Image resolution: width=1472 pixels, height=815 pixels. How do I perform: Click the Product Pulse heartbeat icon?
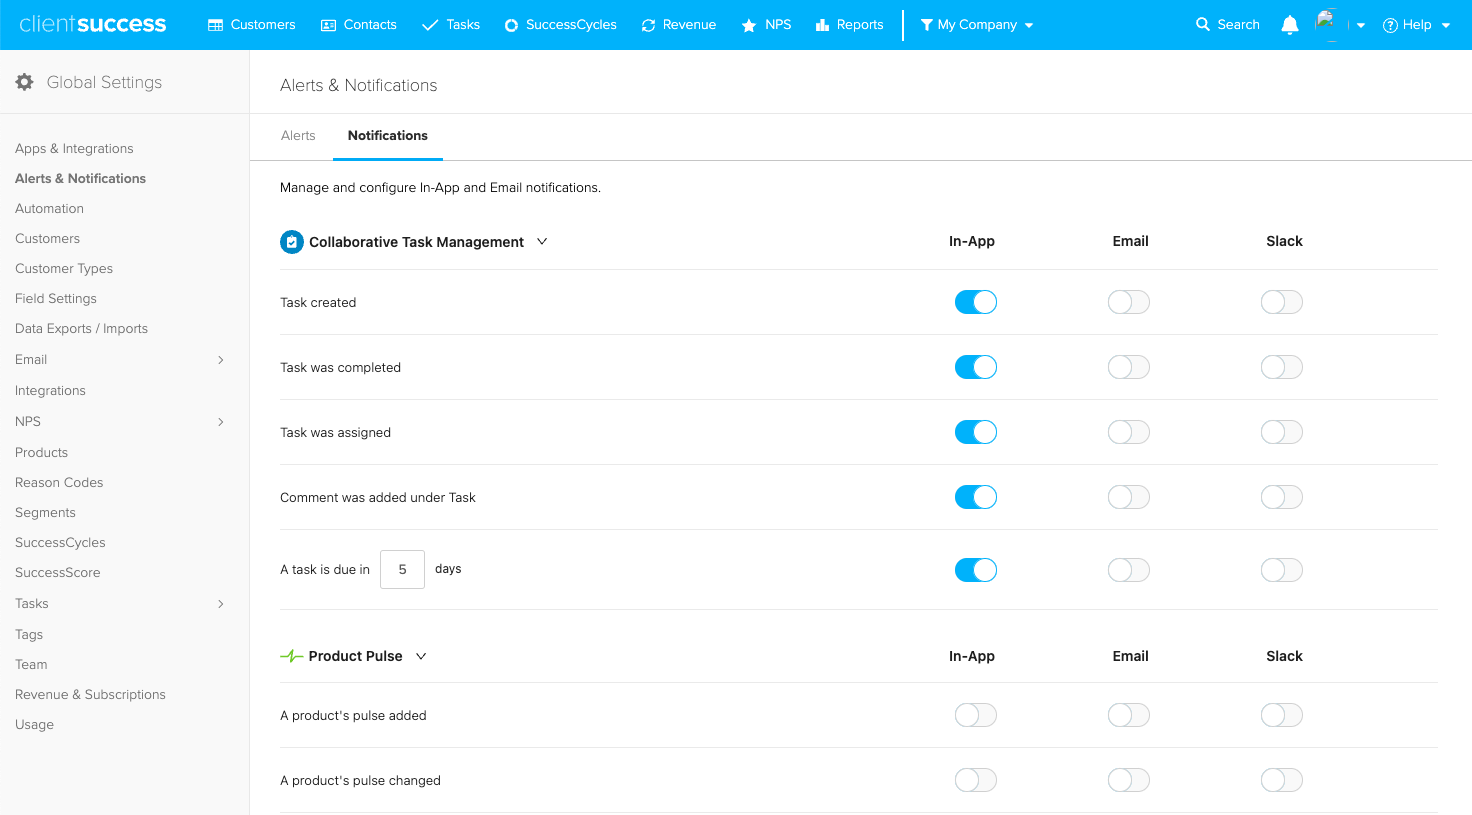(291, 656)
